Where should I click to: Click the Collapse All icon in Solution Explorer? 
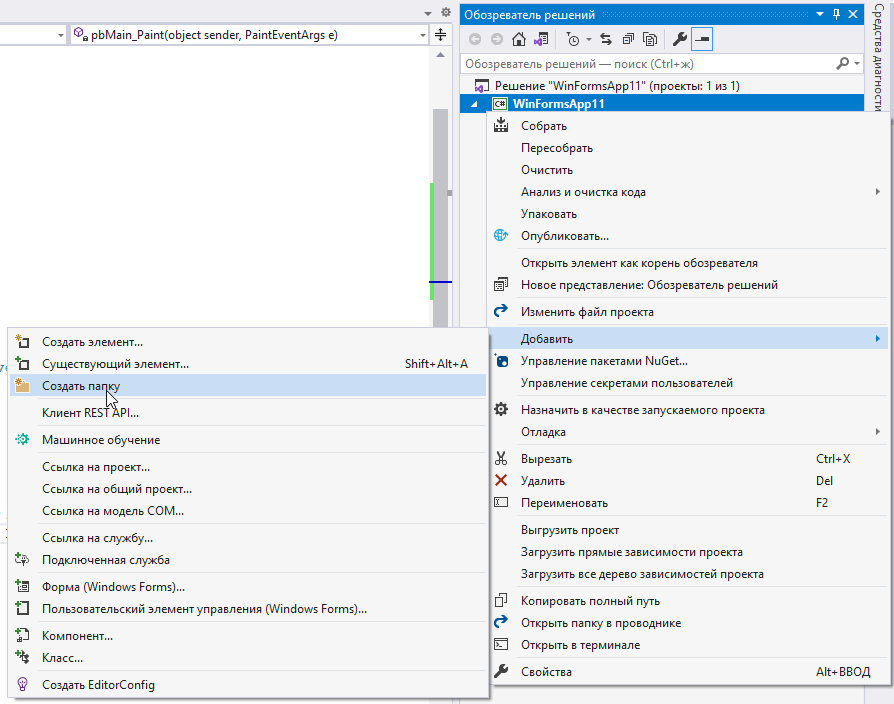[x=627, y=40]
